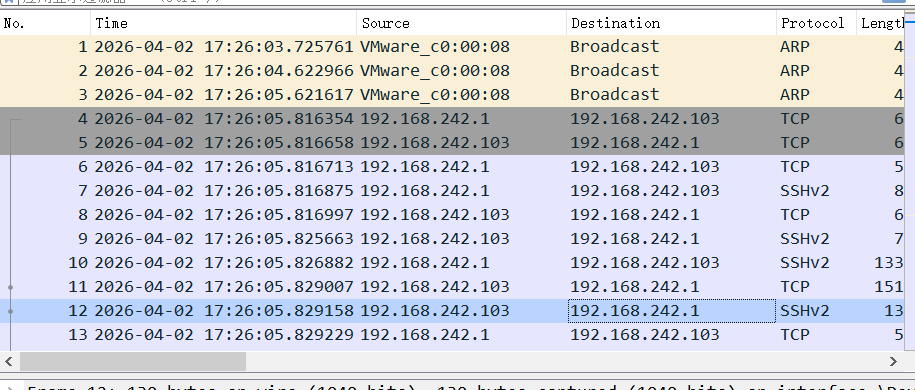Click the SSHv2 protocol cell of packet 12
The image size is (915, 390).
[x=805, y=311]
